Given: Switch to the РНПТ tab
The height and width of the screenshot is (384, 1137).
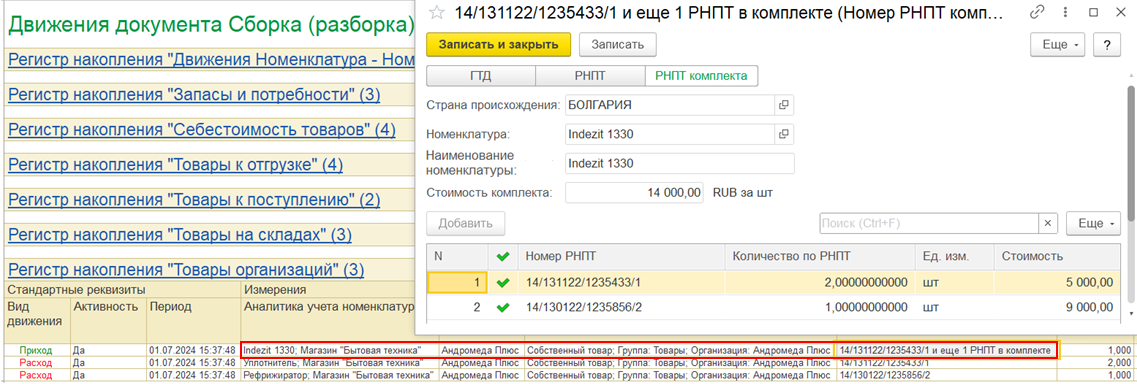Looking at the screenshot, I should [590, 75].
